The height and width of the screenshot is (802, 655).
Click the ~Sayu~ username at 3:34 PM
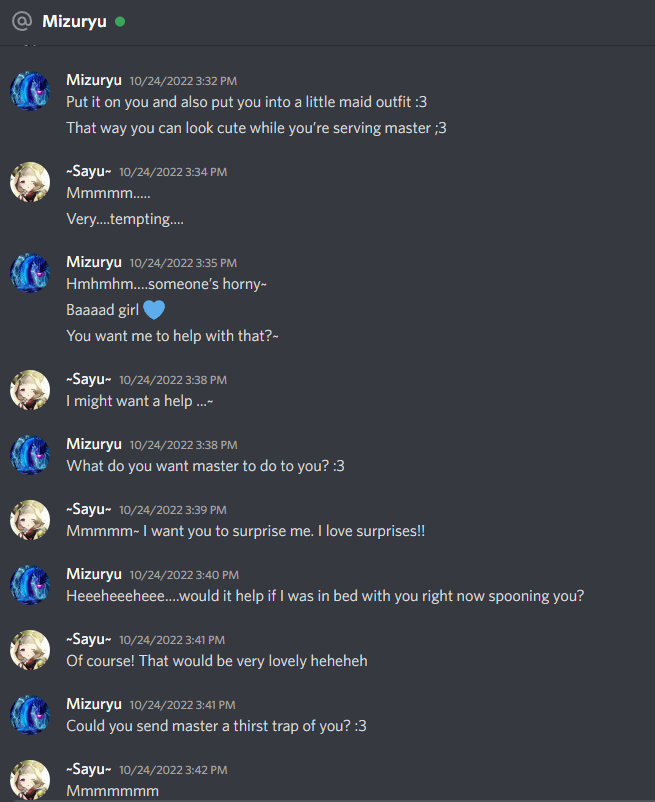(x=88, y=171)
